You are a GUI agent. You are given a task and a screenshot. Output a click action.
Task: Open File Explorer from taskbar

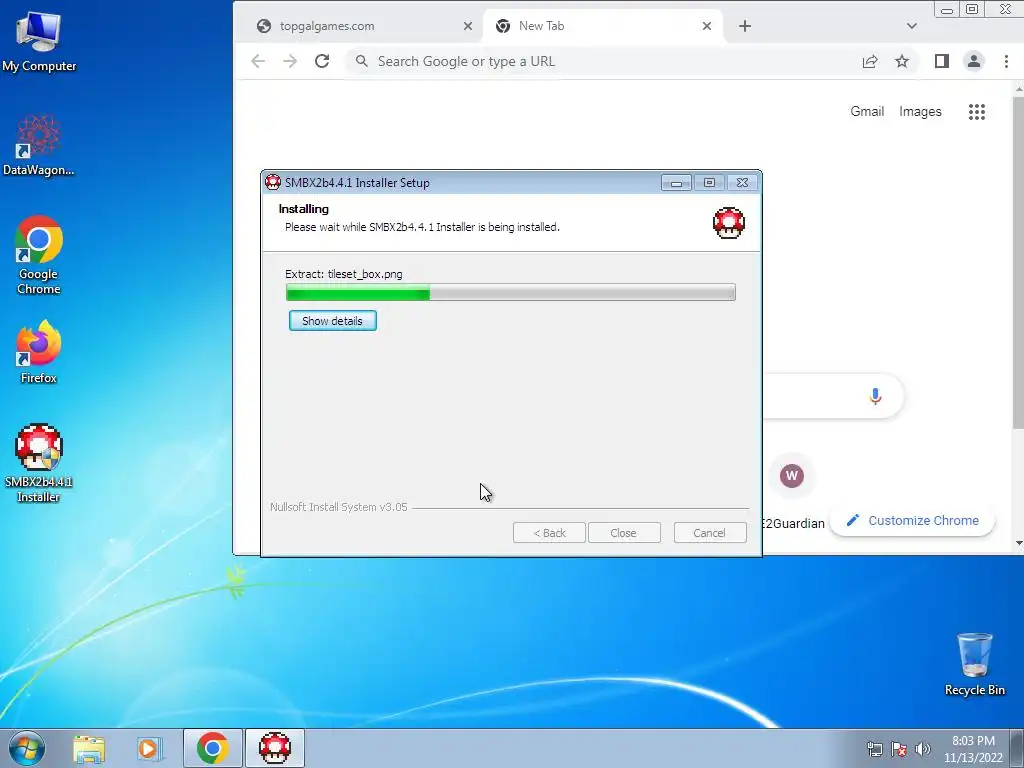click(89, 748)
